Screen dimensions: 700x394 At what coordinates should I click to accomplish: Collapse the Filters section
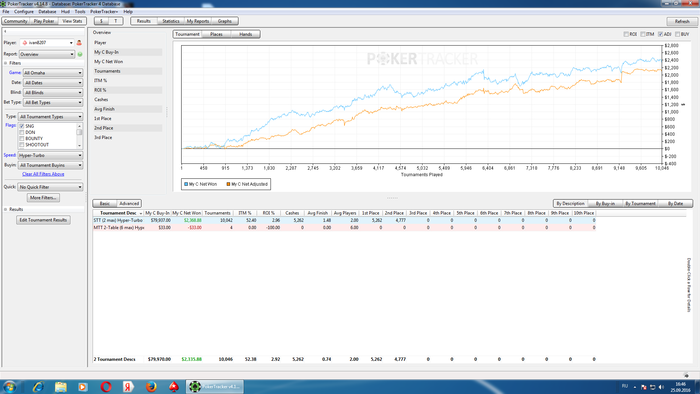[x=6, y=63]
